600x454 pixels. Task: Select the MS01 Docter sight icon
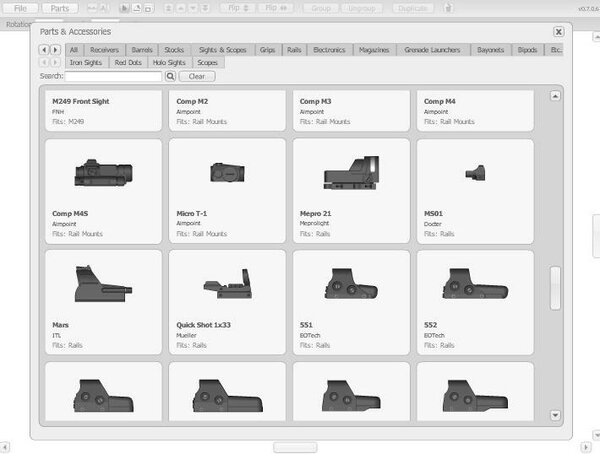474,173
